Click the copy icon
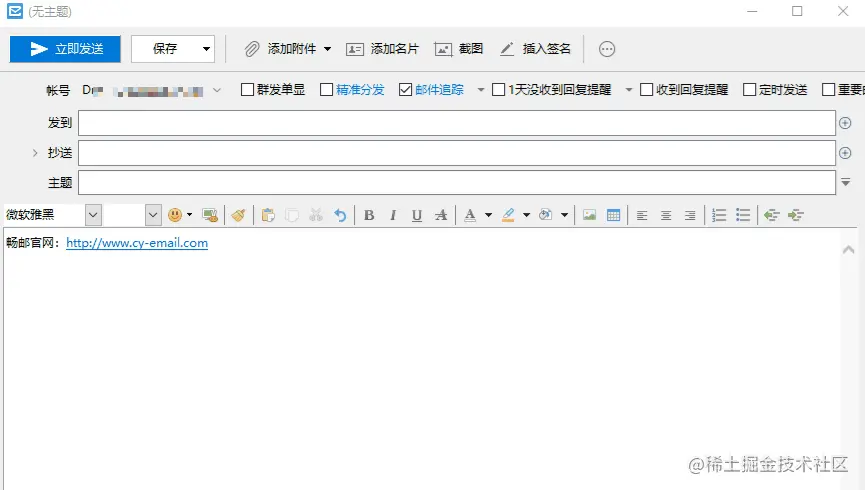This screenshot has width=865, height=490. tap(292, 215)
